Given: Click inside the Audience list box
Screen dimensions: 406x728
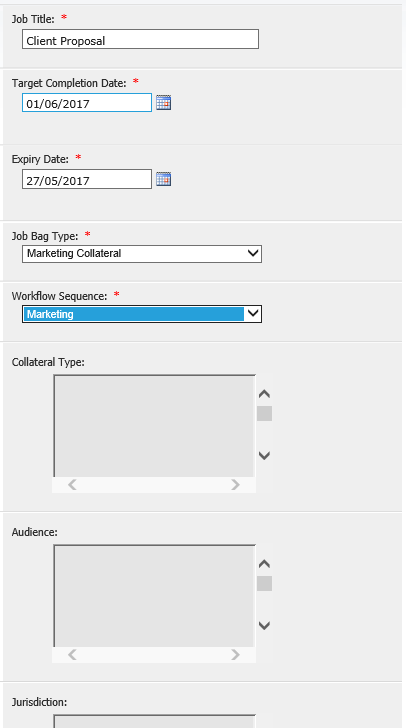Looking at the screenshot, I should (154, 596).
